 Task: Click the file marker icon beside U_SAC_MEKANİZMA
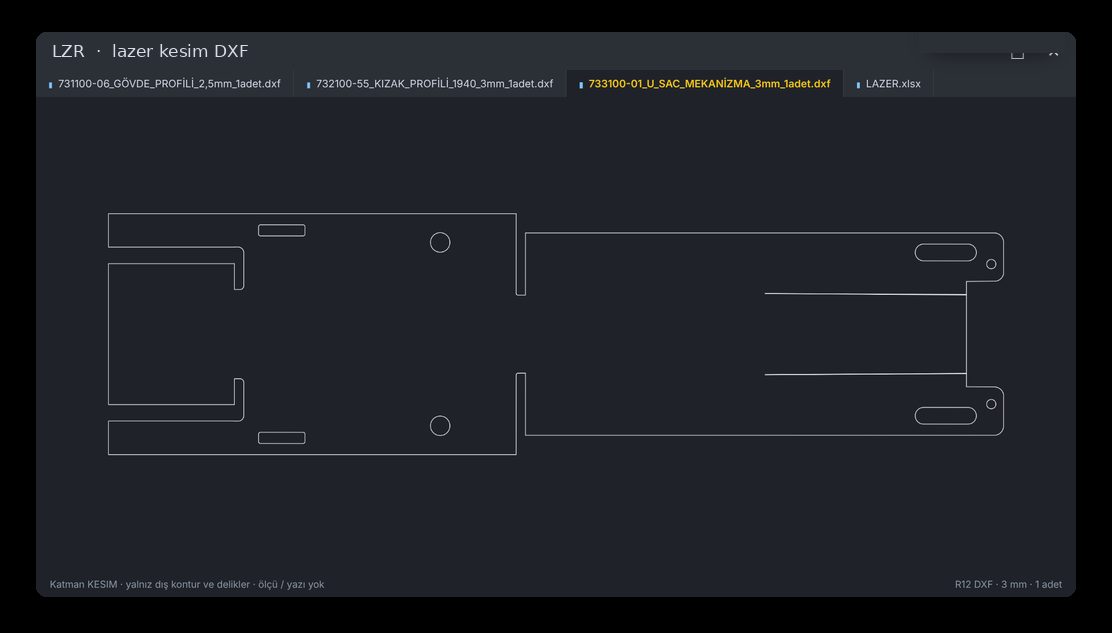pyautogui.click(x=581, y=85)
